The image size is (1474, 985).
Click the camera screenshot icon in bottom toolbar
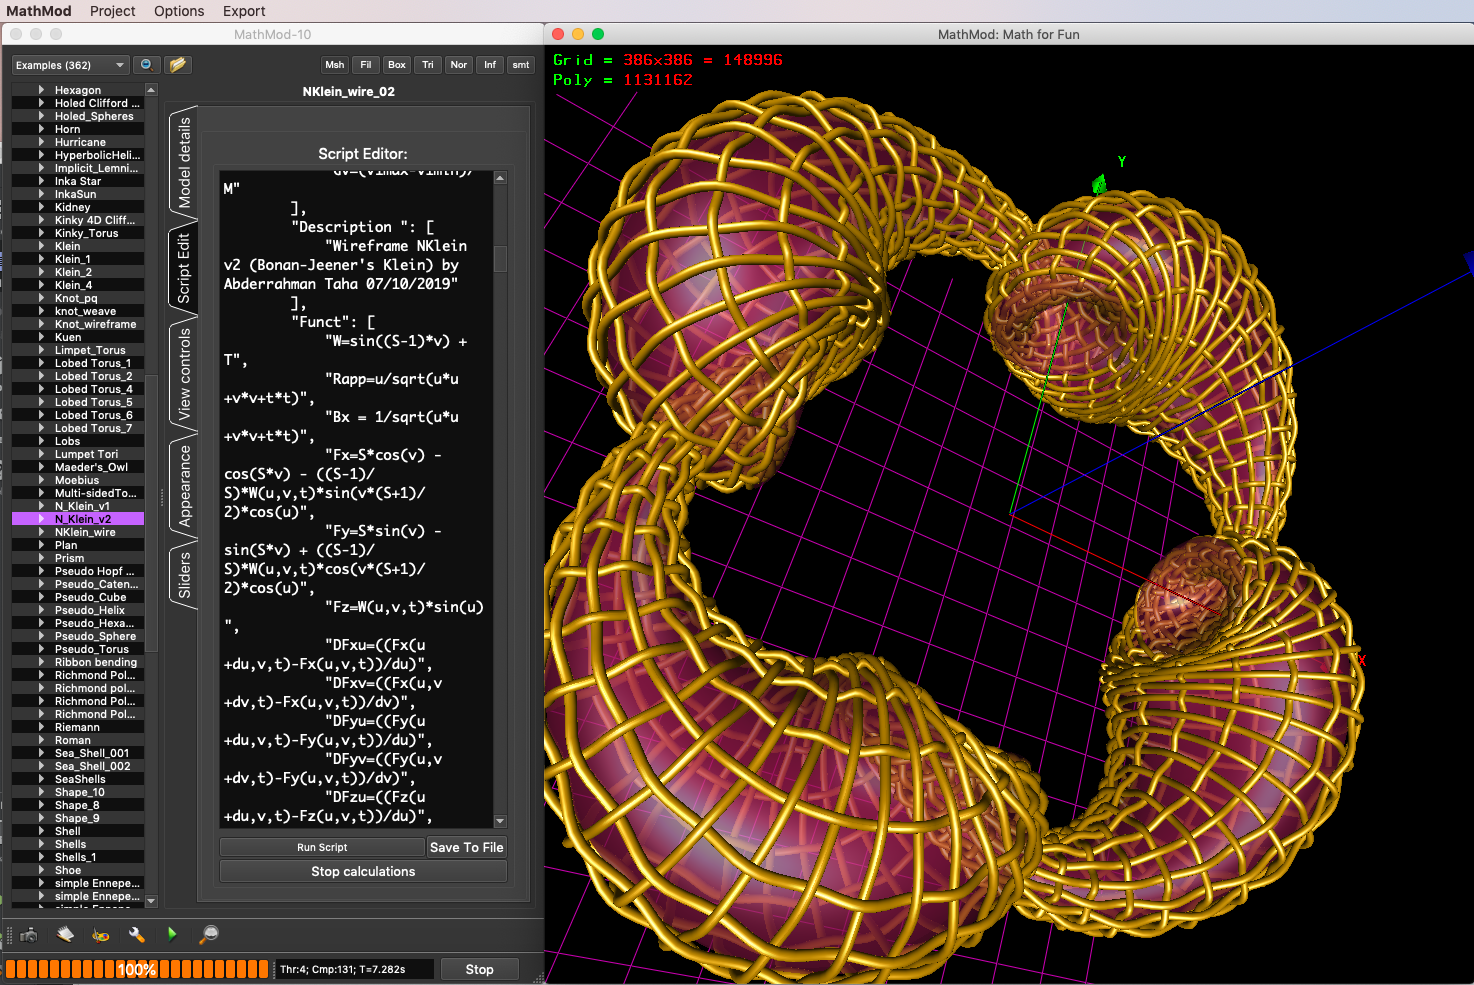click(x=28, y=935)
